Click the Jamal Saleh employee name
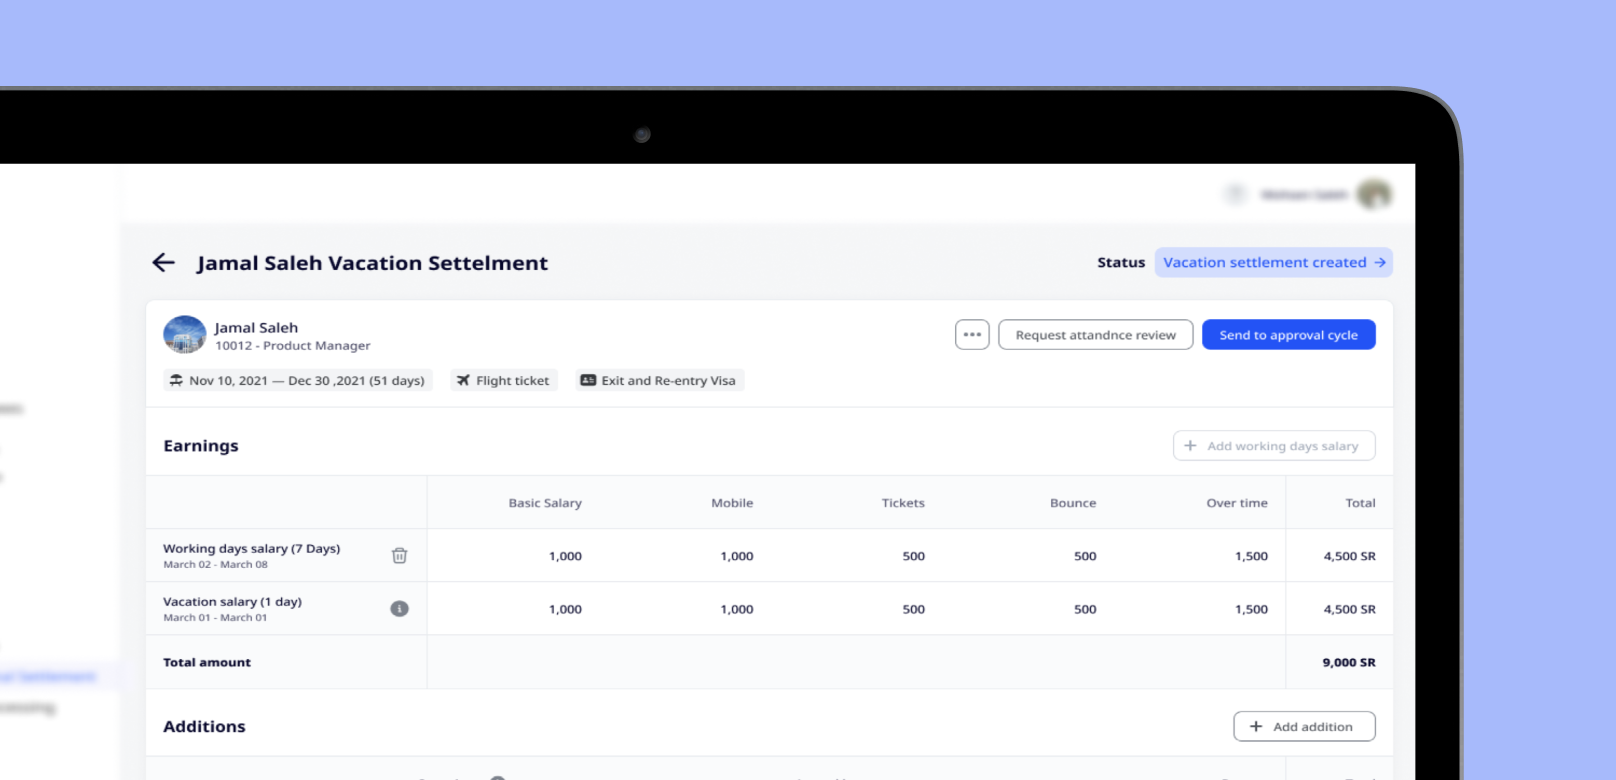The width and height of the screenshot is (1616, 780). [x=256, y=328]
